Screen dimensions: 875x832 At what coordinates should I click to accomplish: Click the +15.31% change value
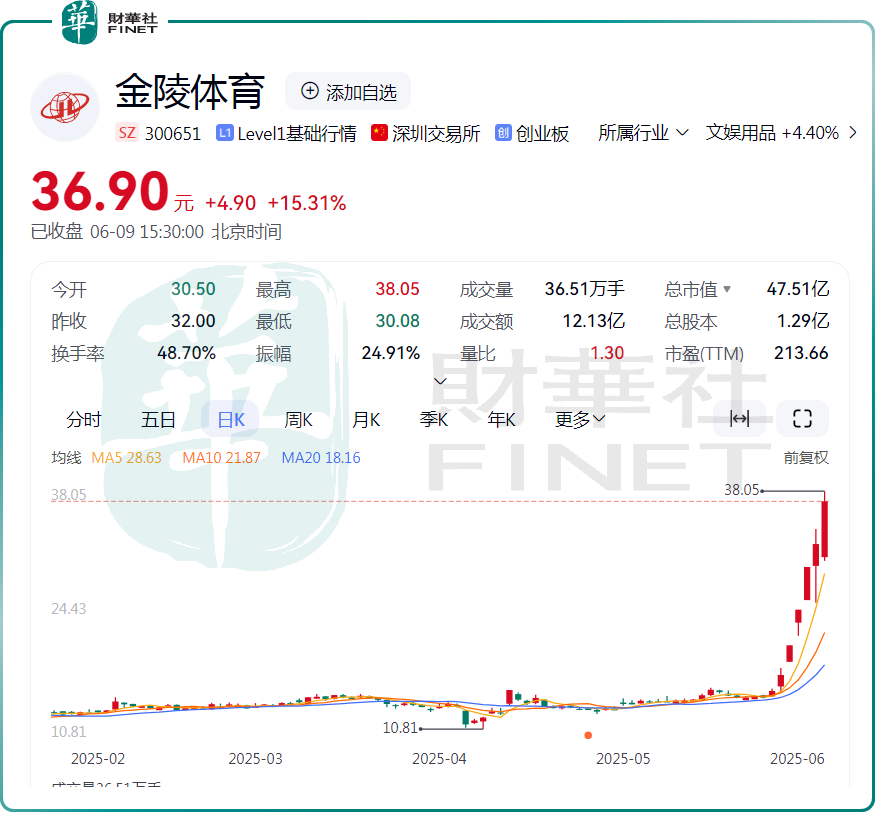coord(307,203)
